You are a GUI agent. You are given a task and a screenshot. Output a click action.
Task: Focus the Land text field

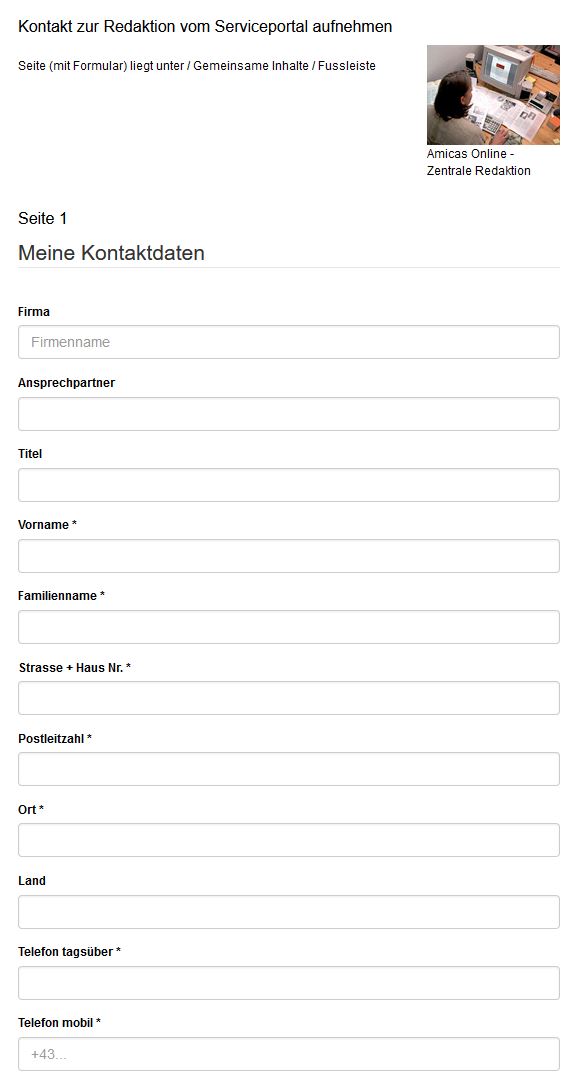(x=288, y=912)
